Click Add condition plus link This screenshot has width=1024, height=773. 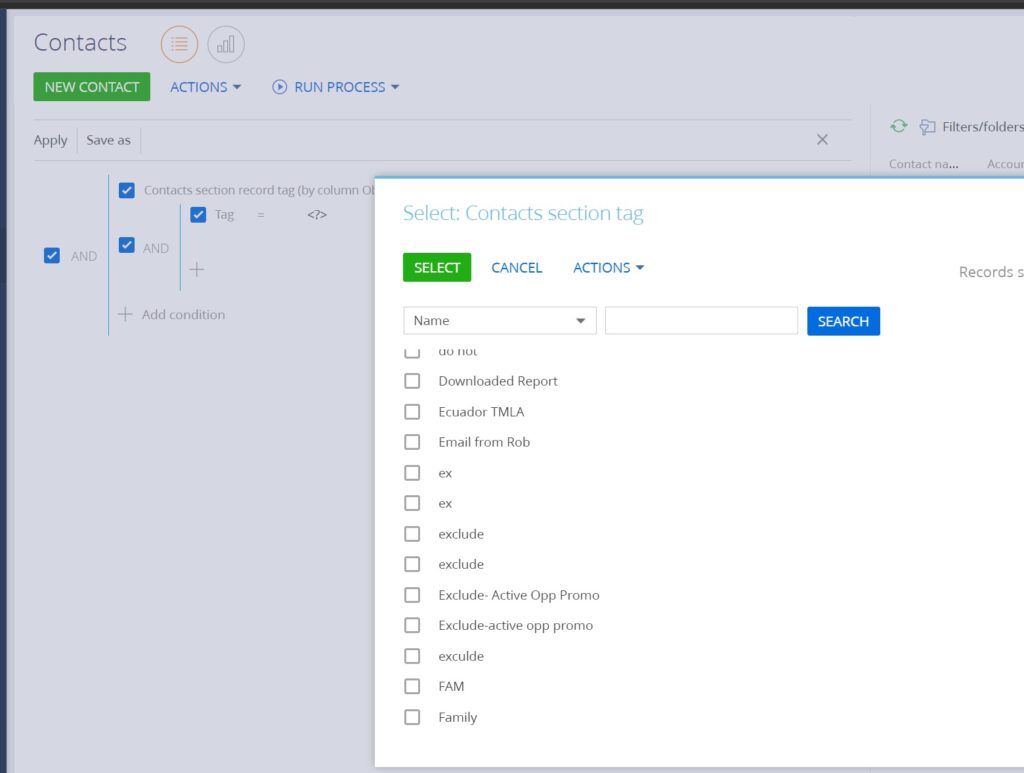point(172,314)
